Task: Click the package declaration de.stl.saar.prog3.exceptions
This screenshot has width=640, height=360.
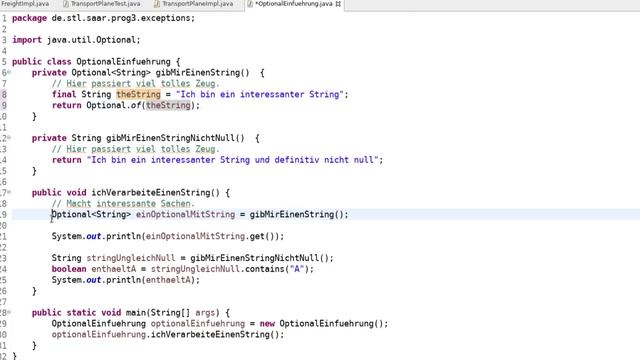Action: [x=104, y=18]
